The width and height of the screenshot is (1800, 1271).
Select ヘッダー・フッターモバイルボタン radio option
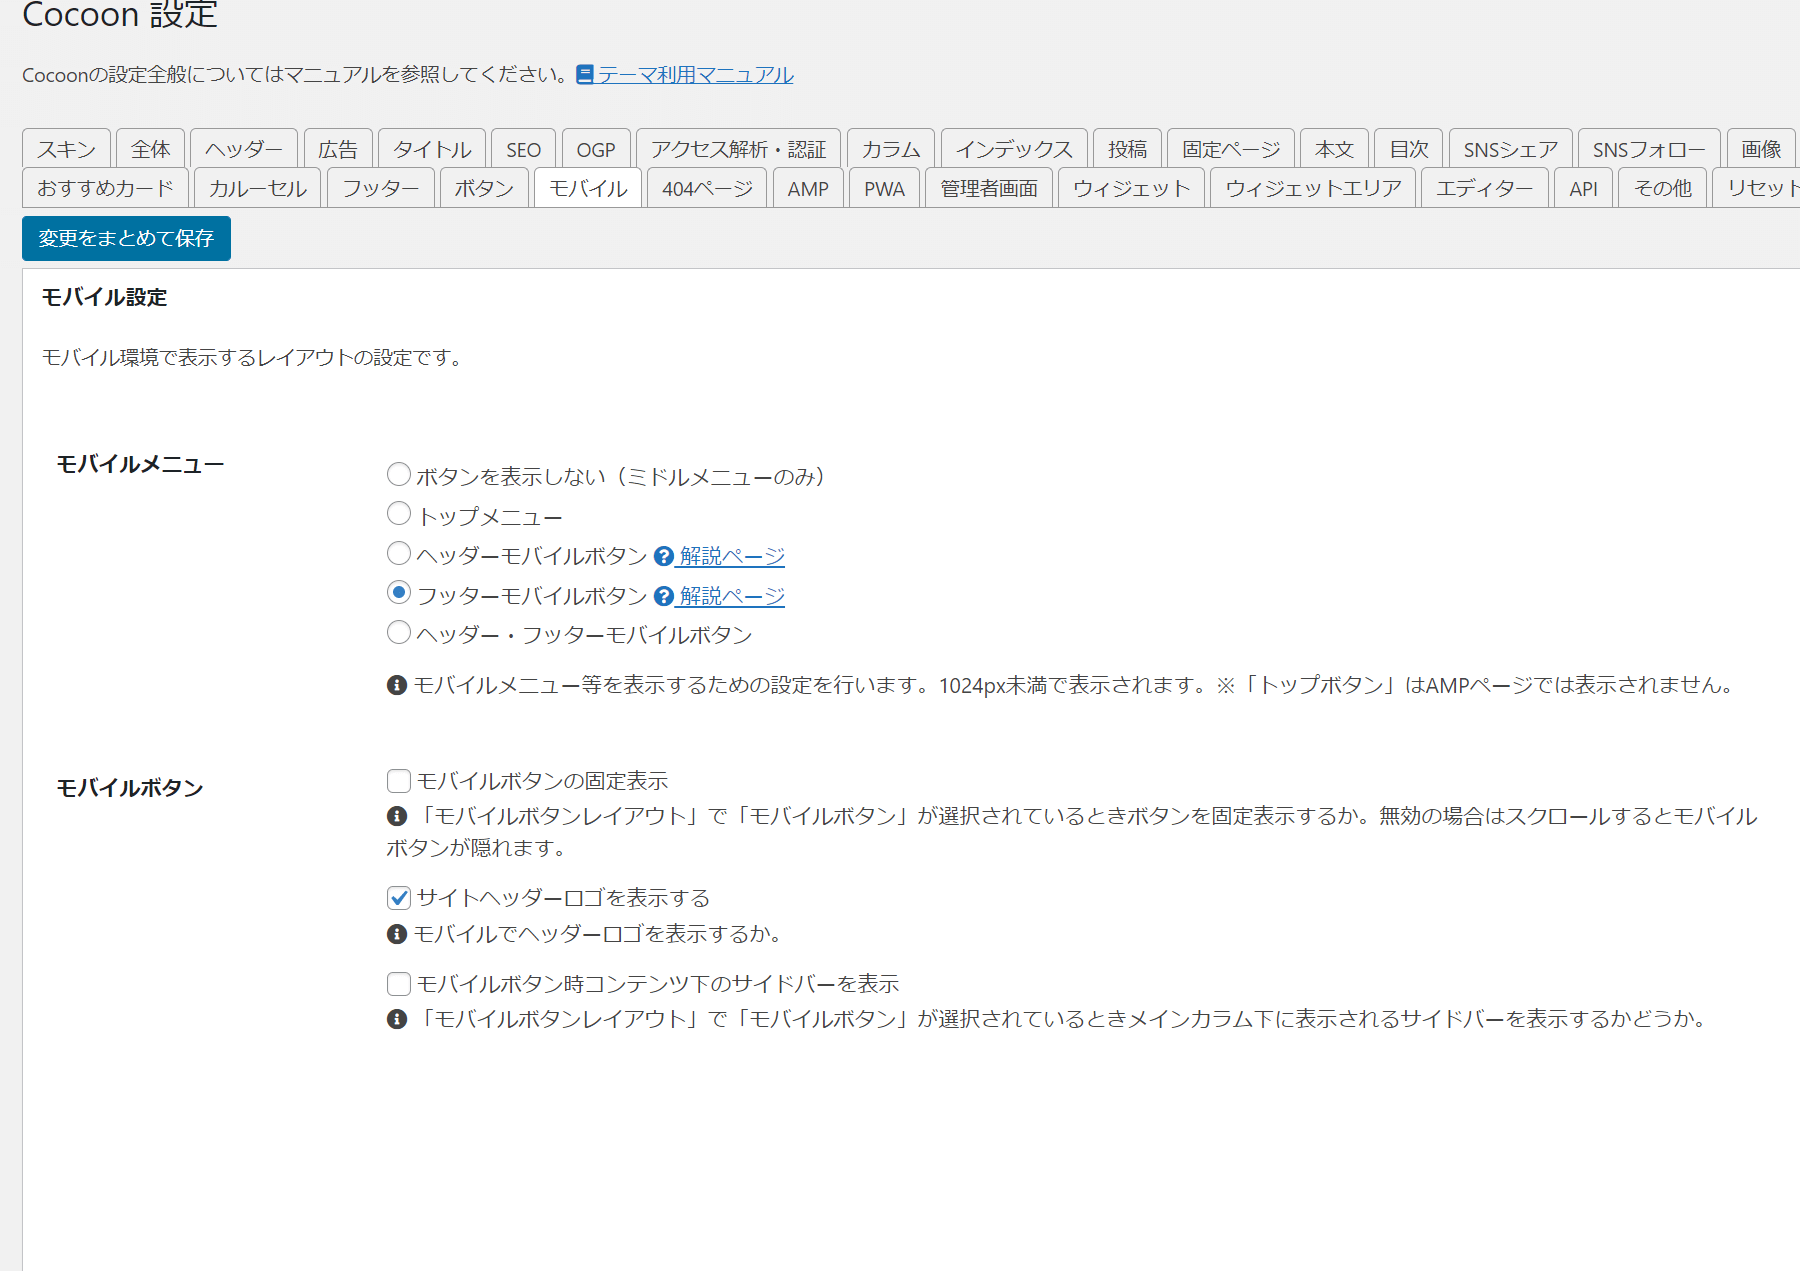coord(399,632)
